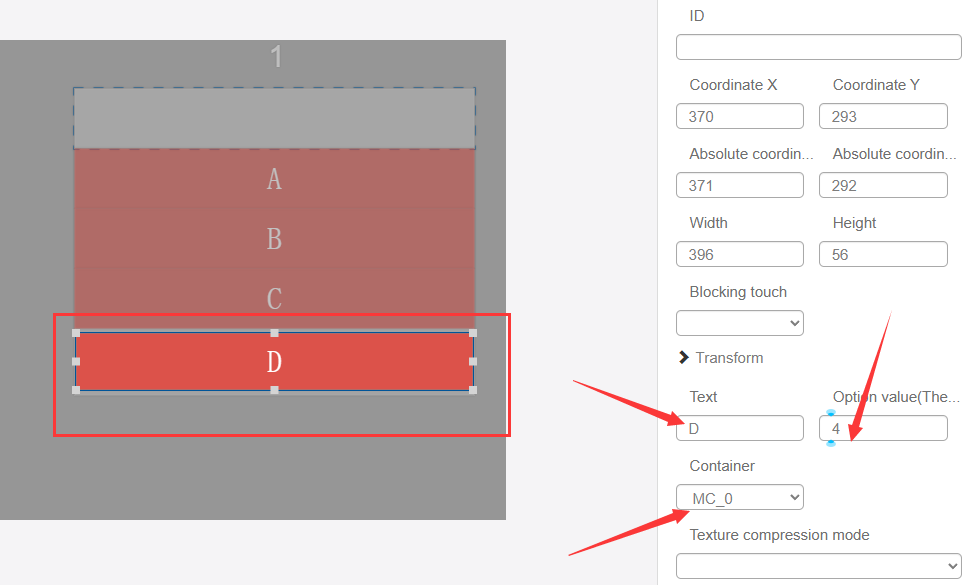
Task: Click the absolute coordinate field showing 292
Action: (x=883, y=186)
